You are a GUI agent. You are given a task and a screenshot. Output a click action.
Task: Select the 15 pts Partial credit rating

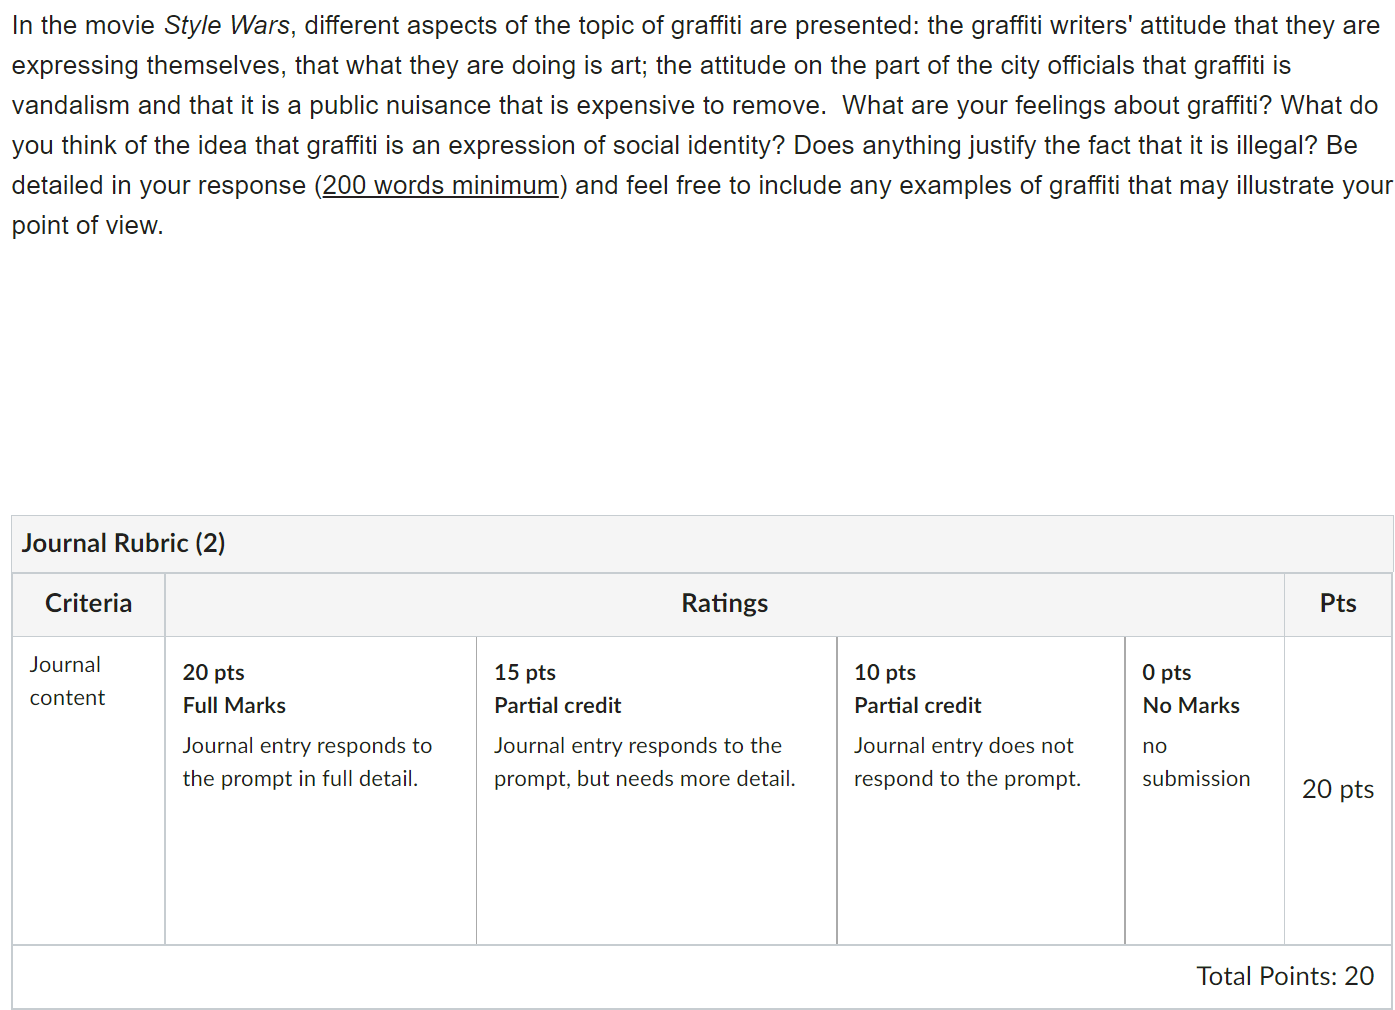coord(656,790)
